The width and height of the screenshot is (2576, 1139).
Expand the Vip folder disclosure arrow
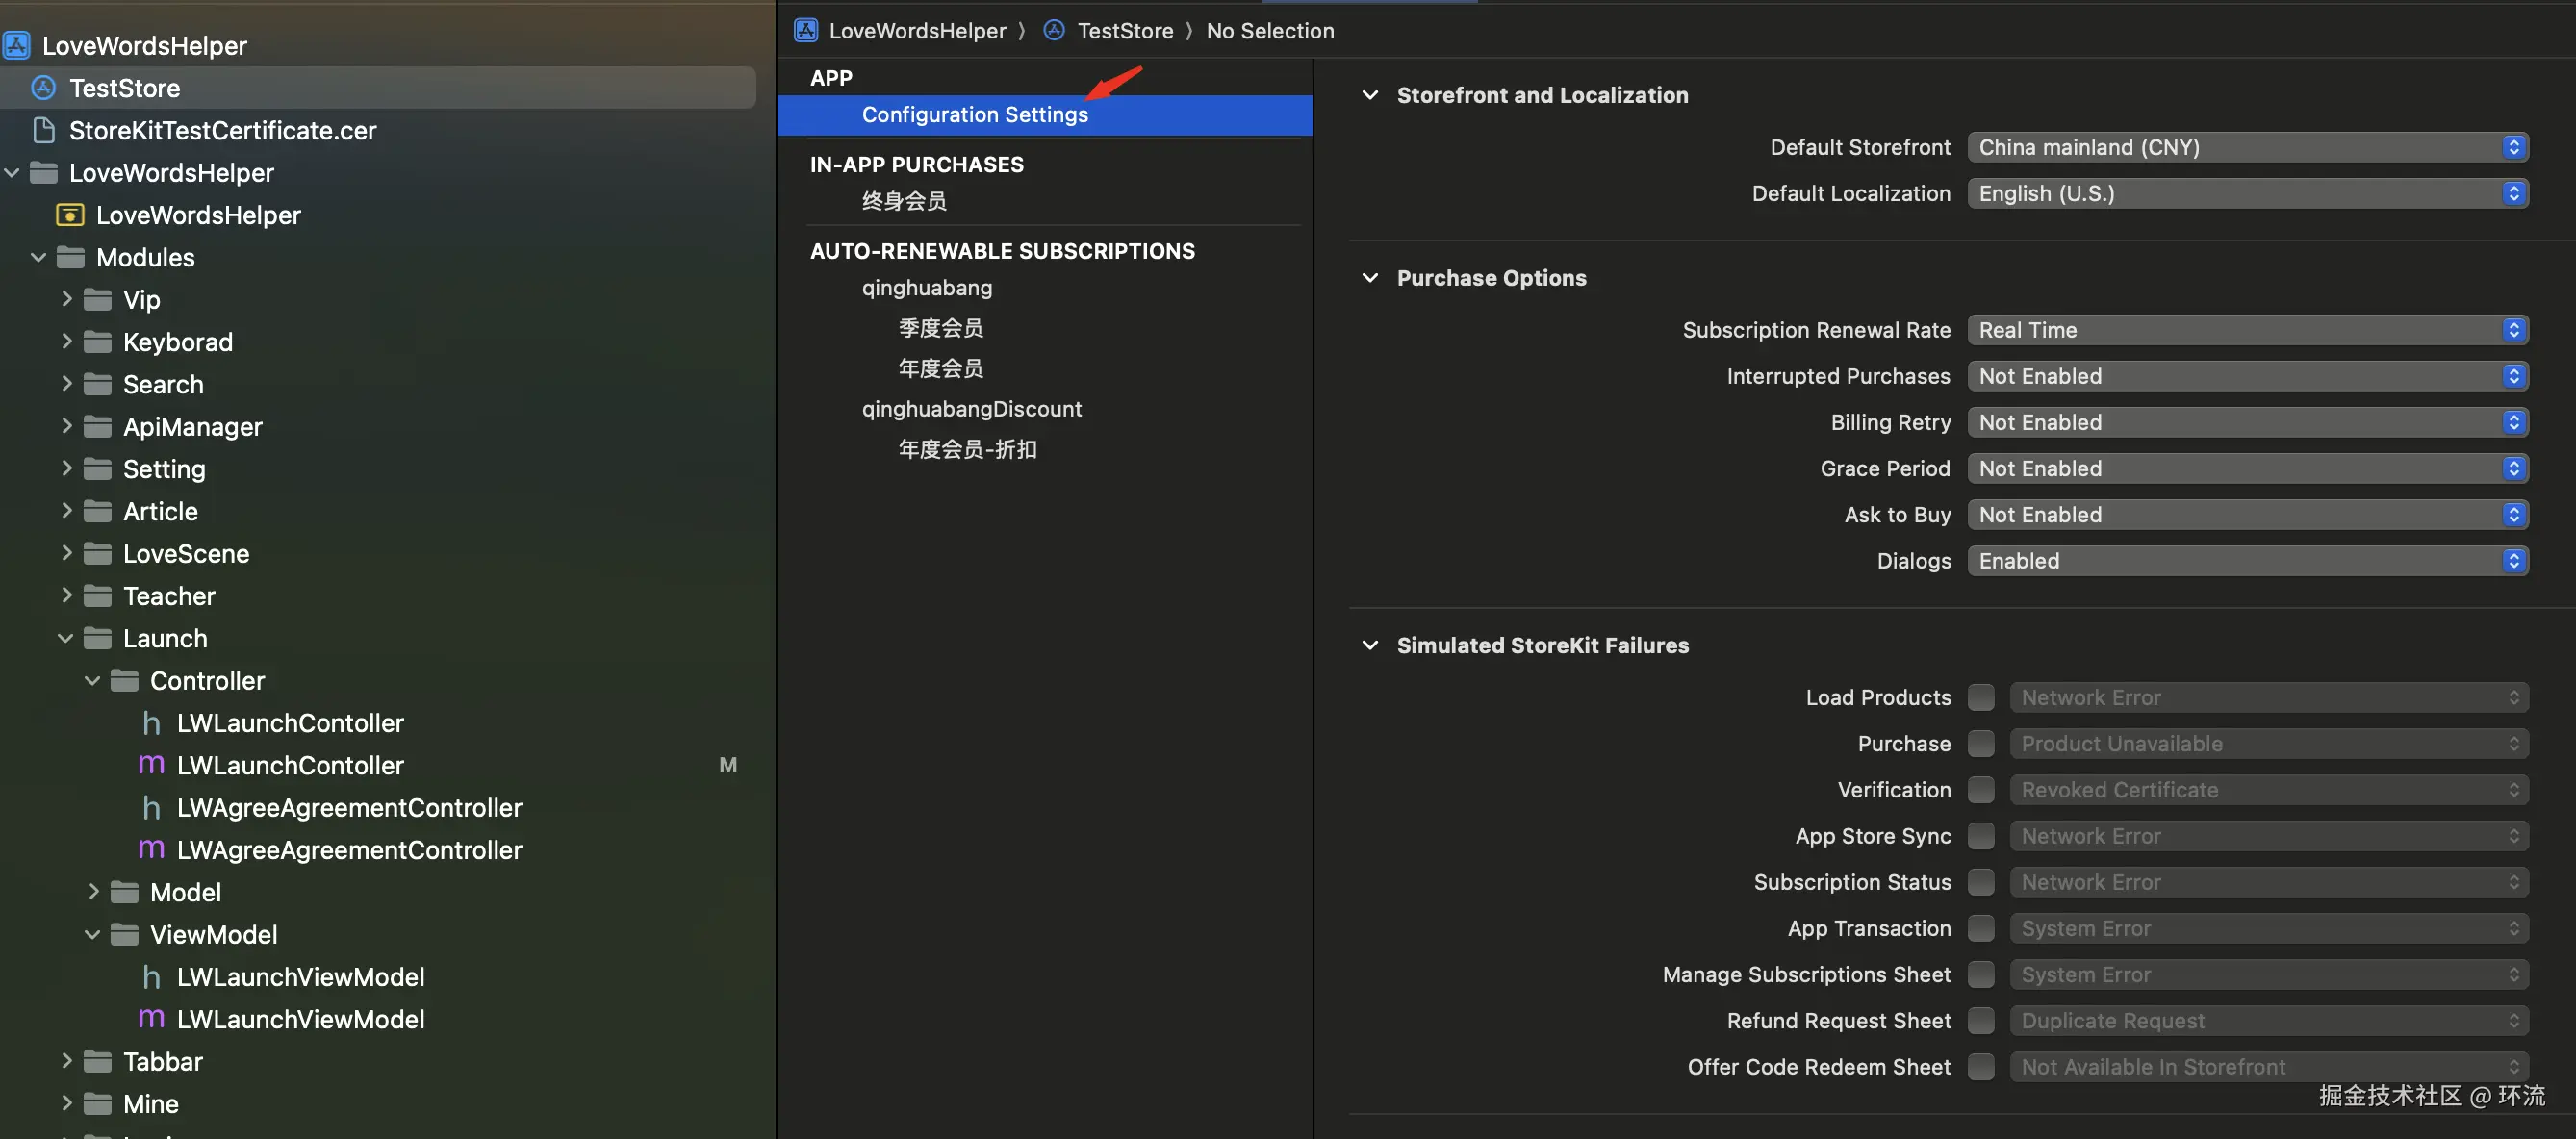(x=66, y=299)
